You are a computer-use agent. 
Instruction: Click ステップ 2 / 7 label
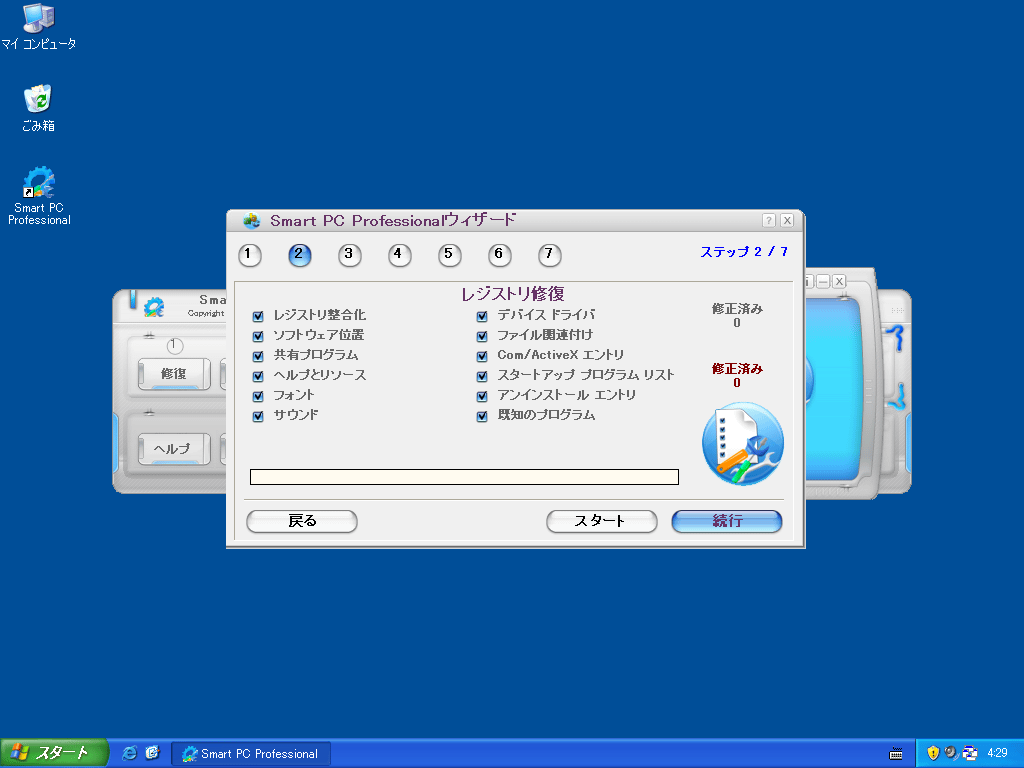point(744,252)
